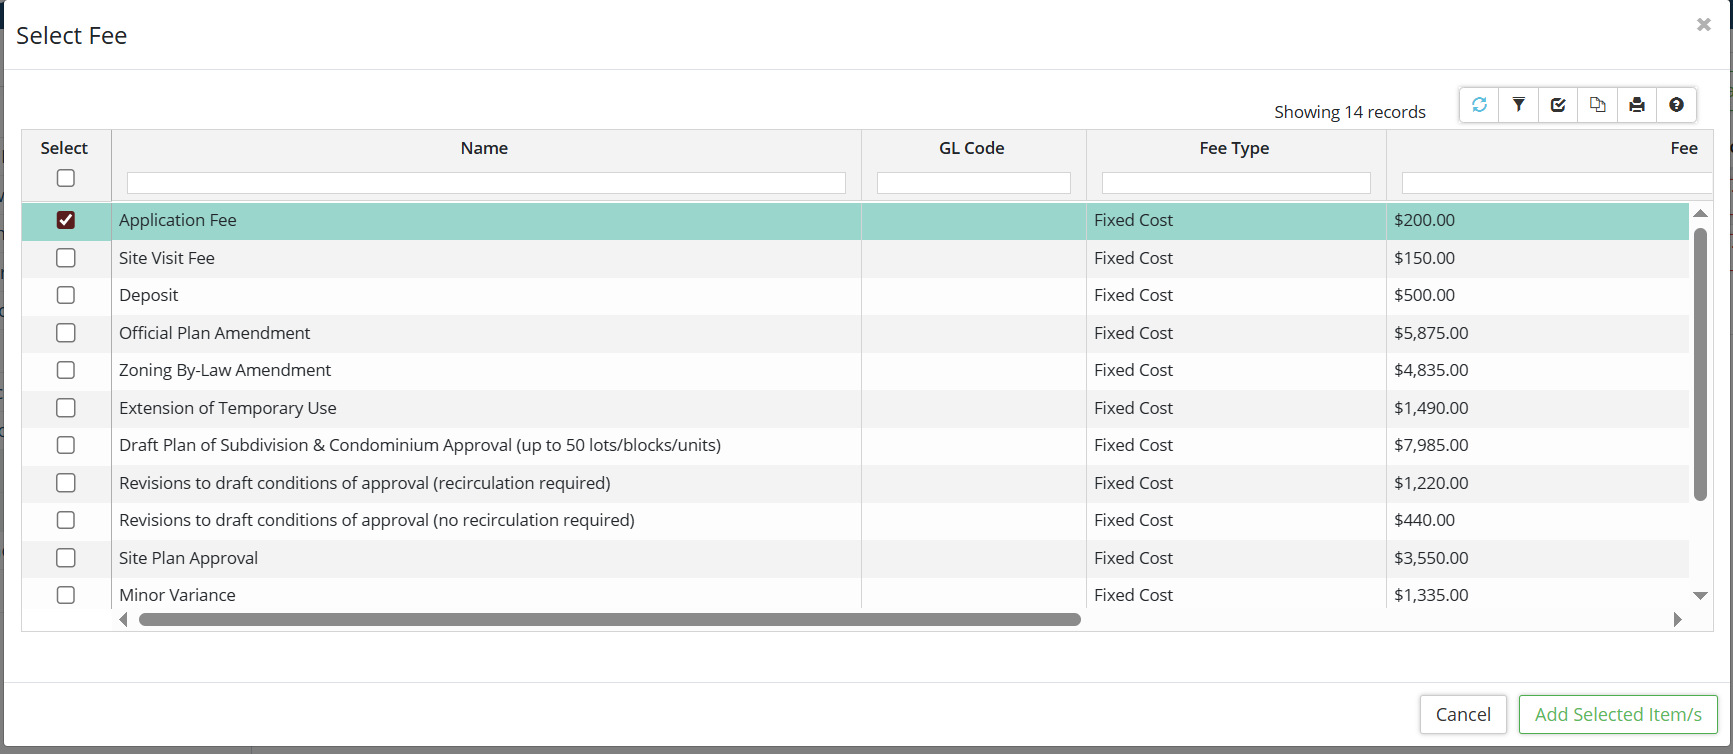Tick the Draft Plan of Subdivision checkbox
Image resolution: width=1733 pixels, height=754 pixels.
point(66,445)
